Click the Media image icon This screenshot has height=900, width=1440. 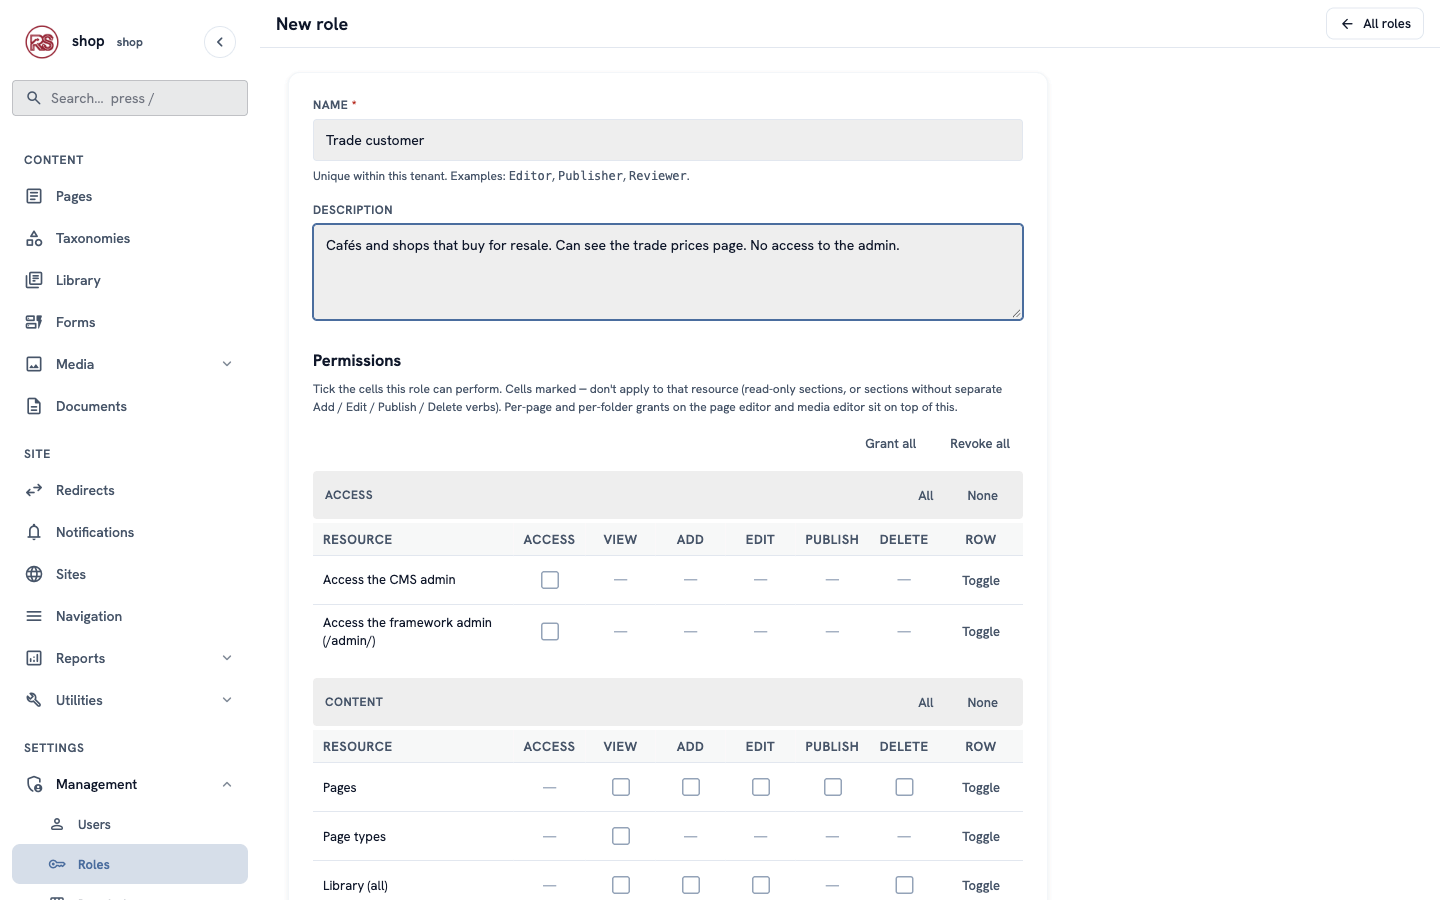point(34,364)
